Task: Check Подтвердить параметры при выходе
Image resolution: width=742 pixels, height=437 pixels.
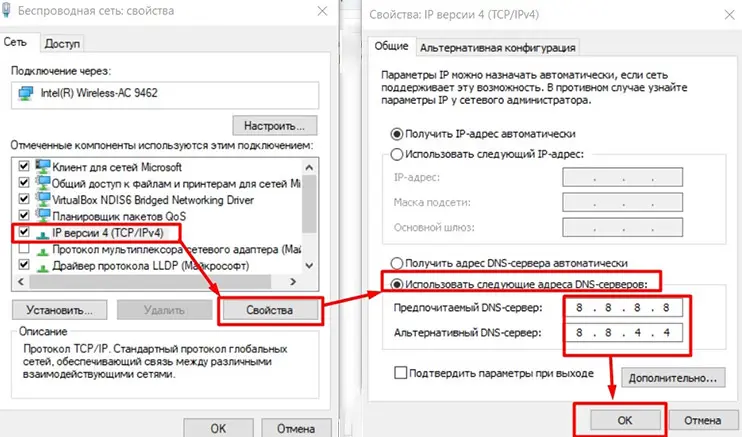Action: coord(400,373)
